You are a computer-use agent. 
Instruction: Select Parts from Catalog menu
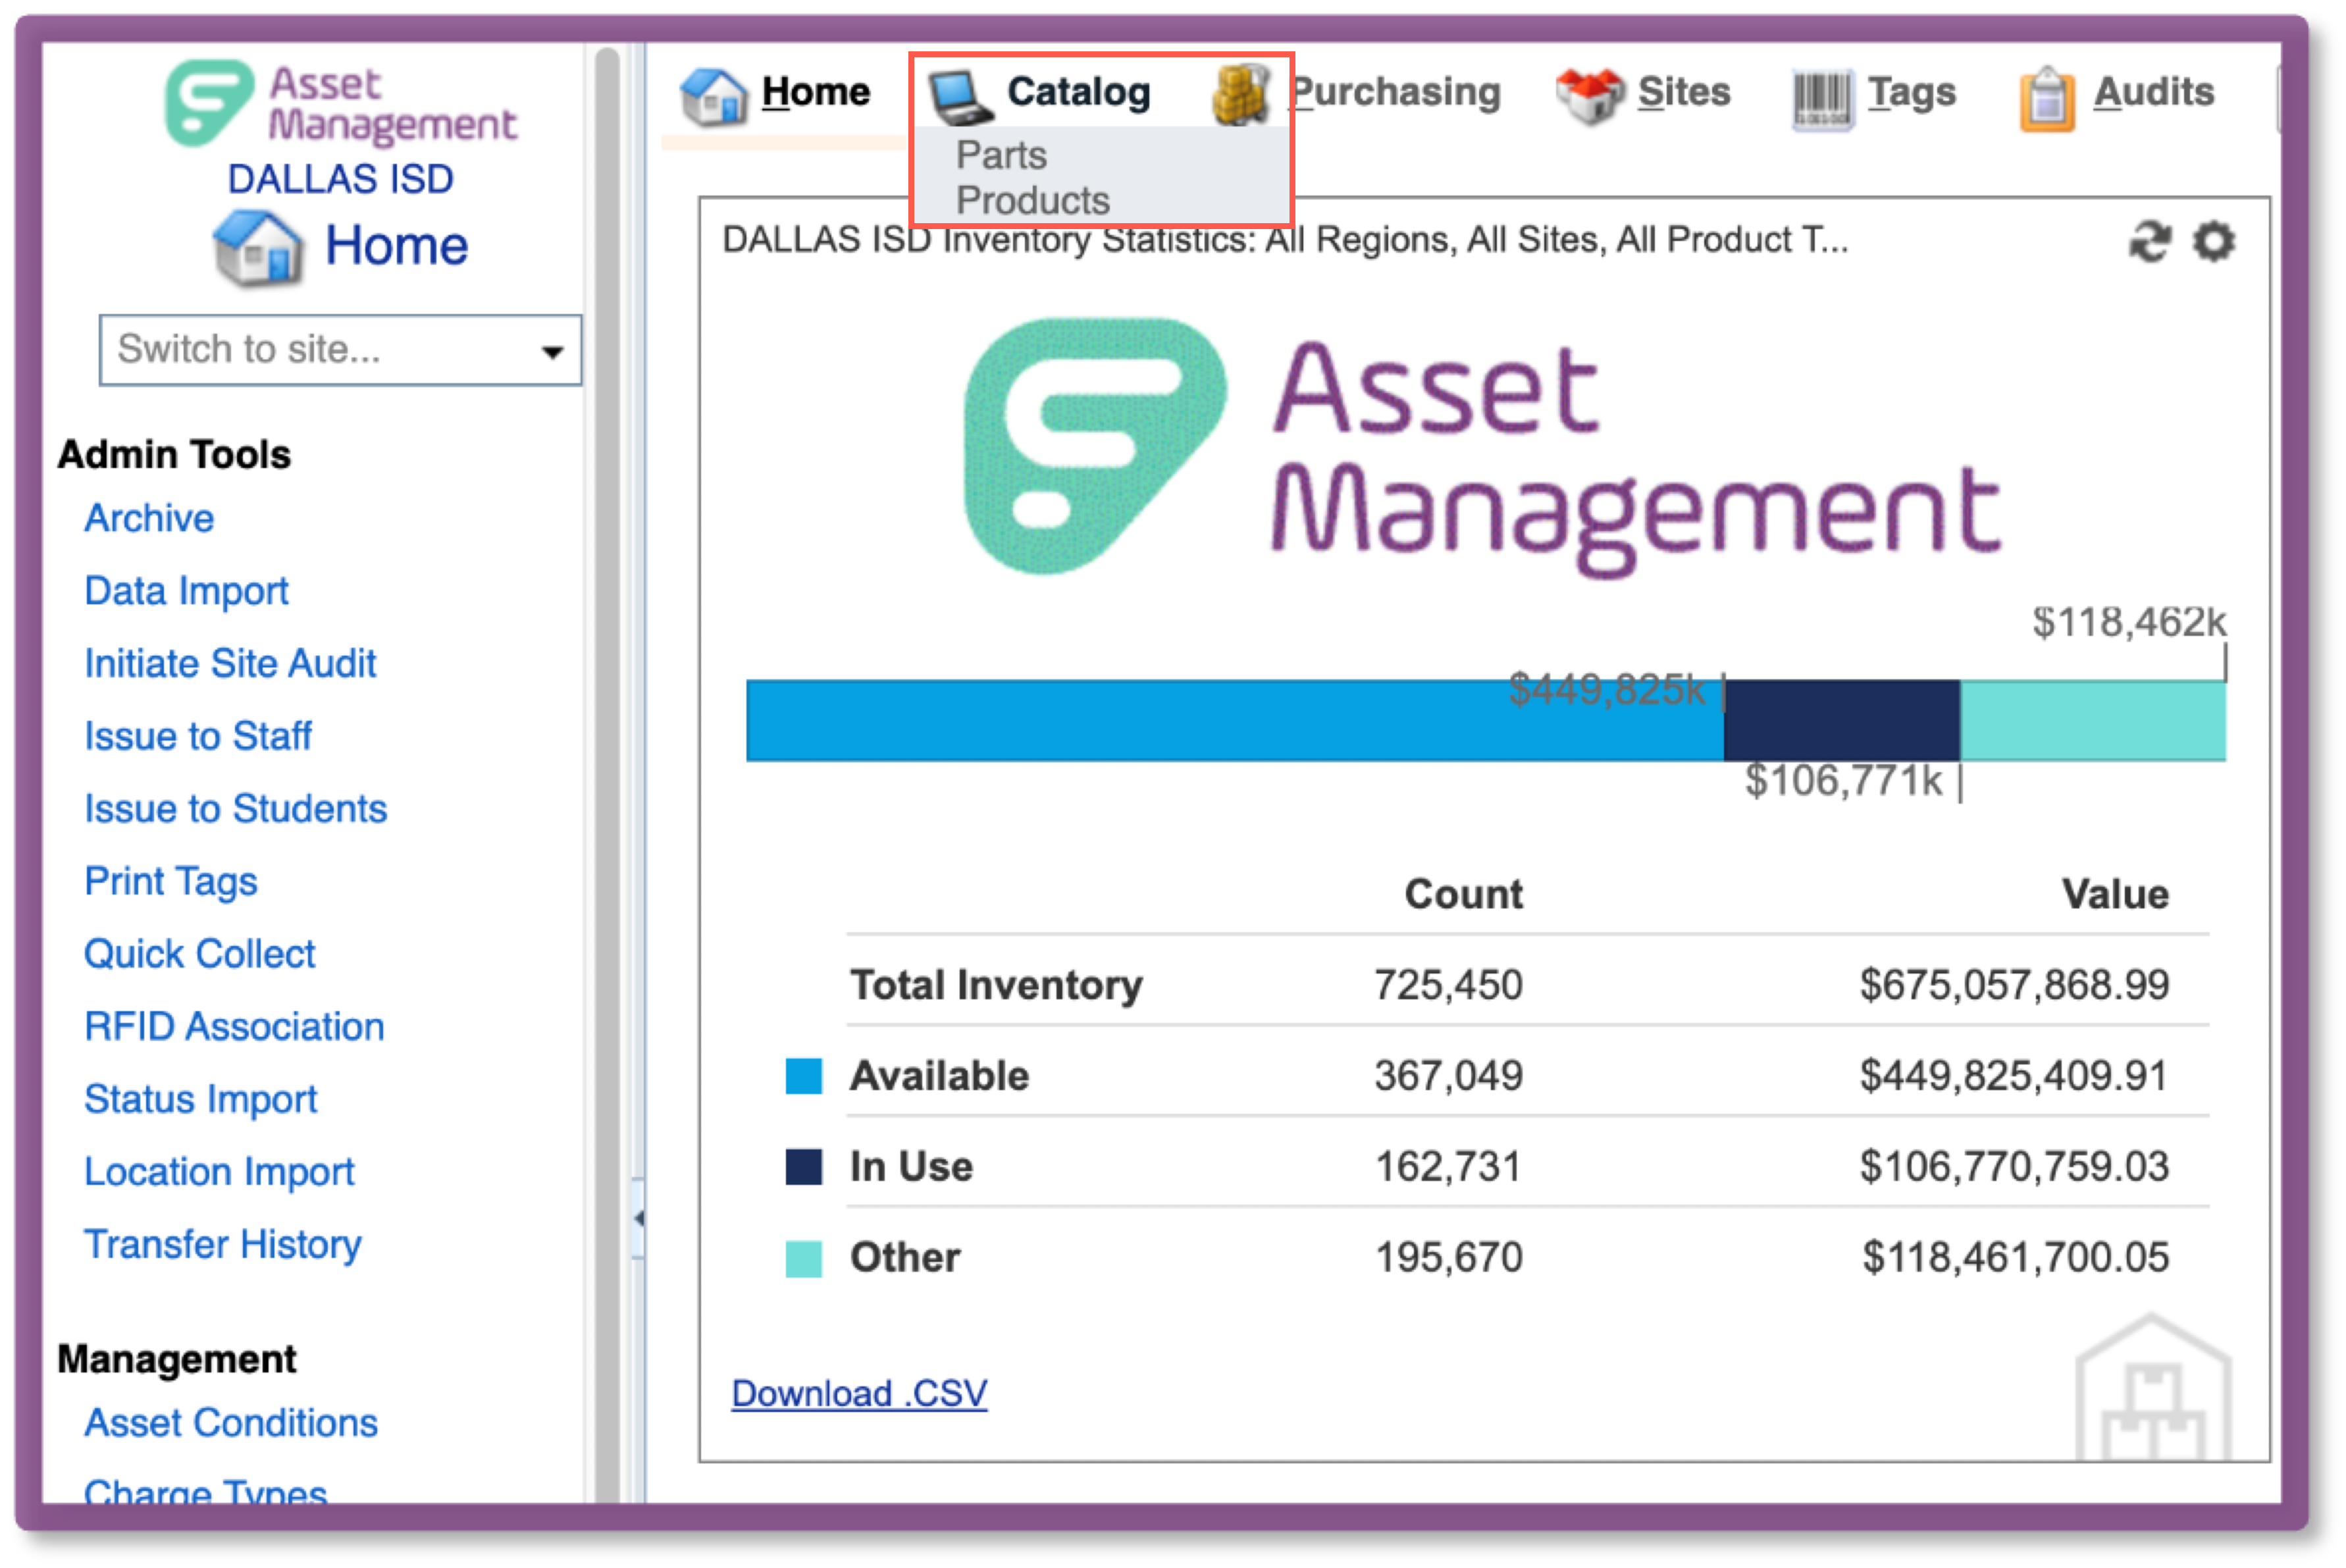pos(1001,155)
